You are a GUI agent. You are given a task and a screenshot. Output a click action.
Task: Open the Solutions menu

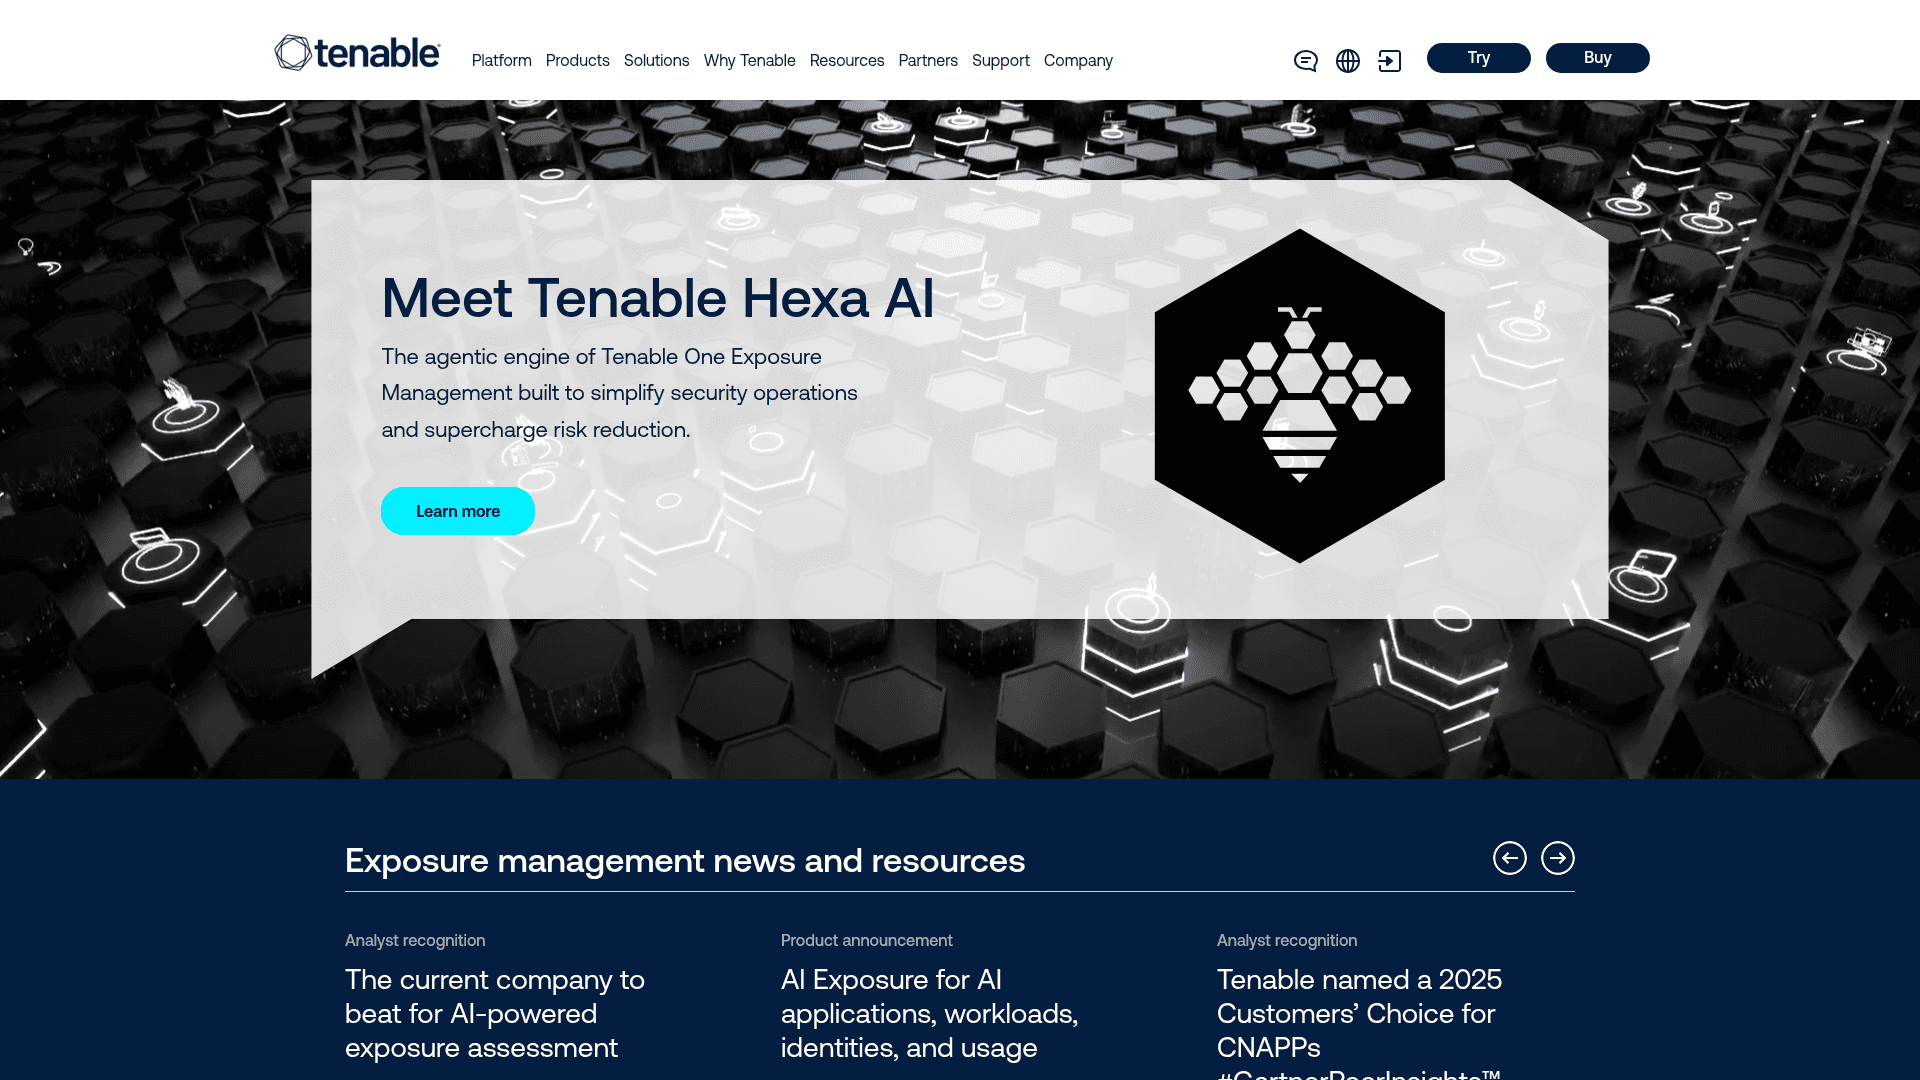pos(657,61)
